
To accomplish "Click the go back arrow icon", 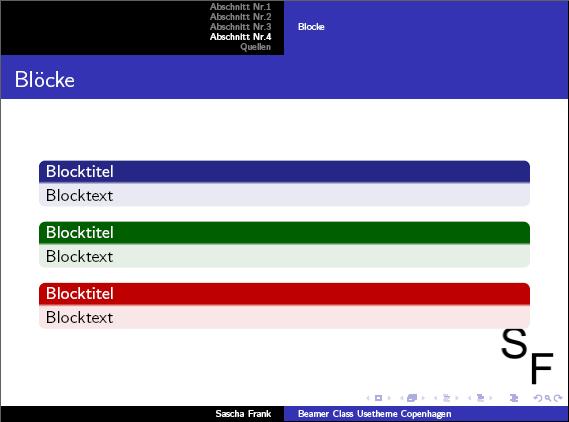I will point(538,398).
